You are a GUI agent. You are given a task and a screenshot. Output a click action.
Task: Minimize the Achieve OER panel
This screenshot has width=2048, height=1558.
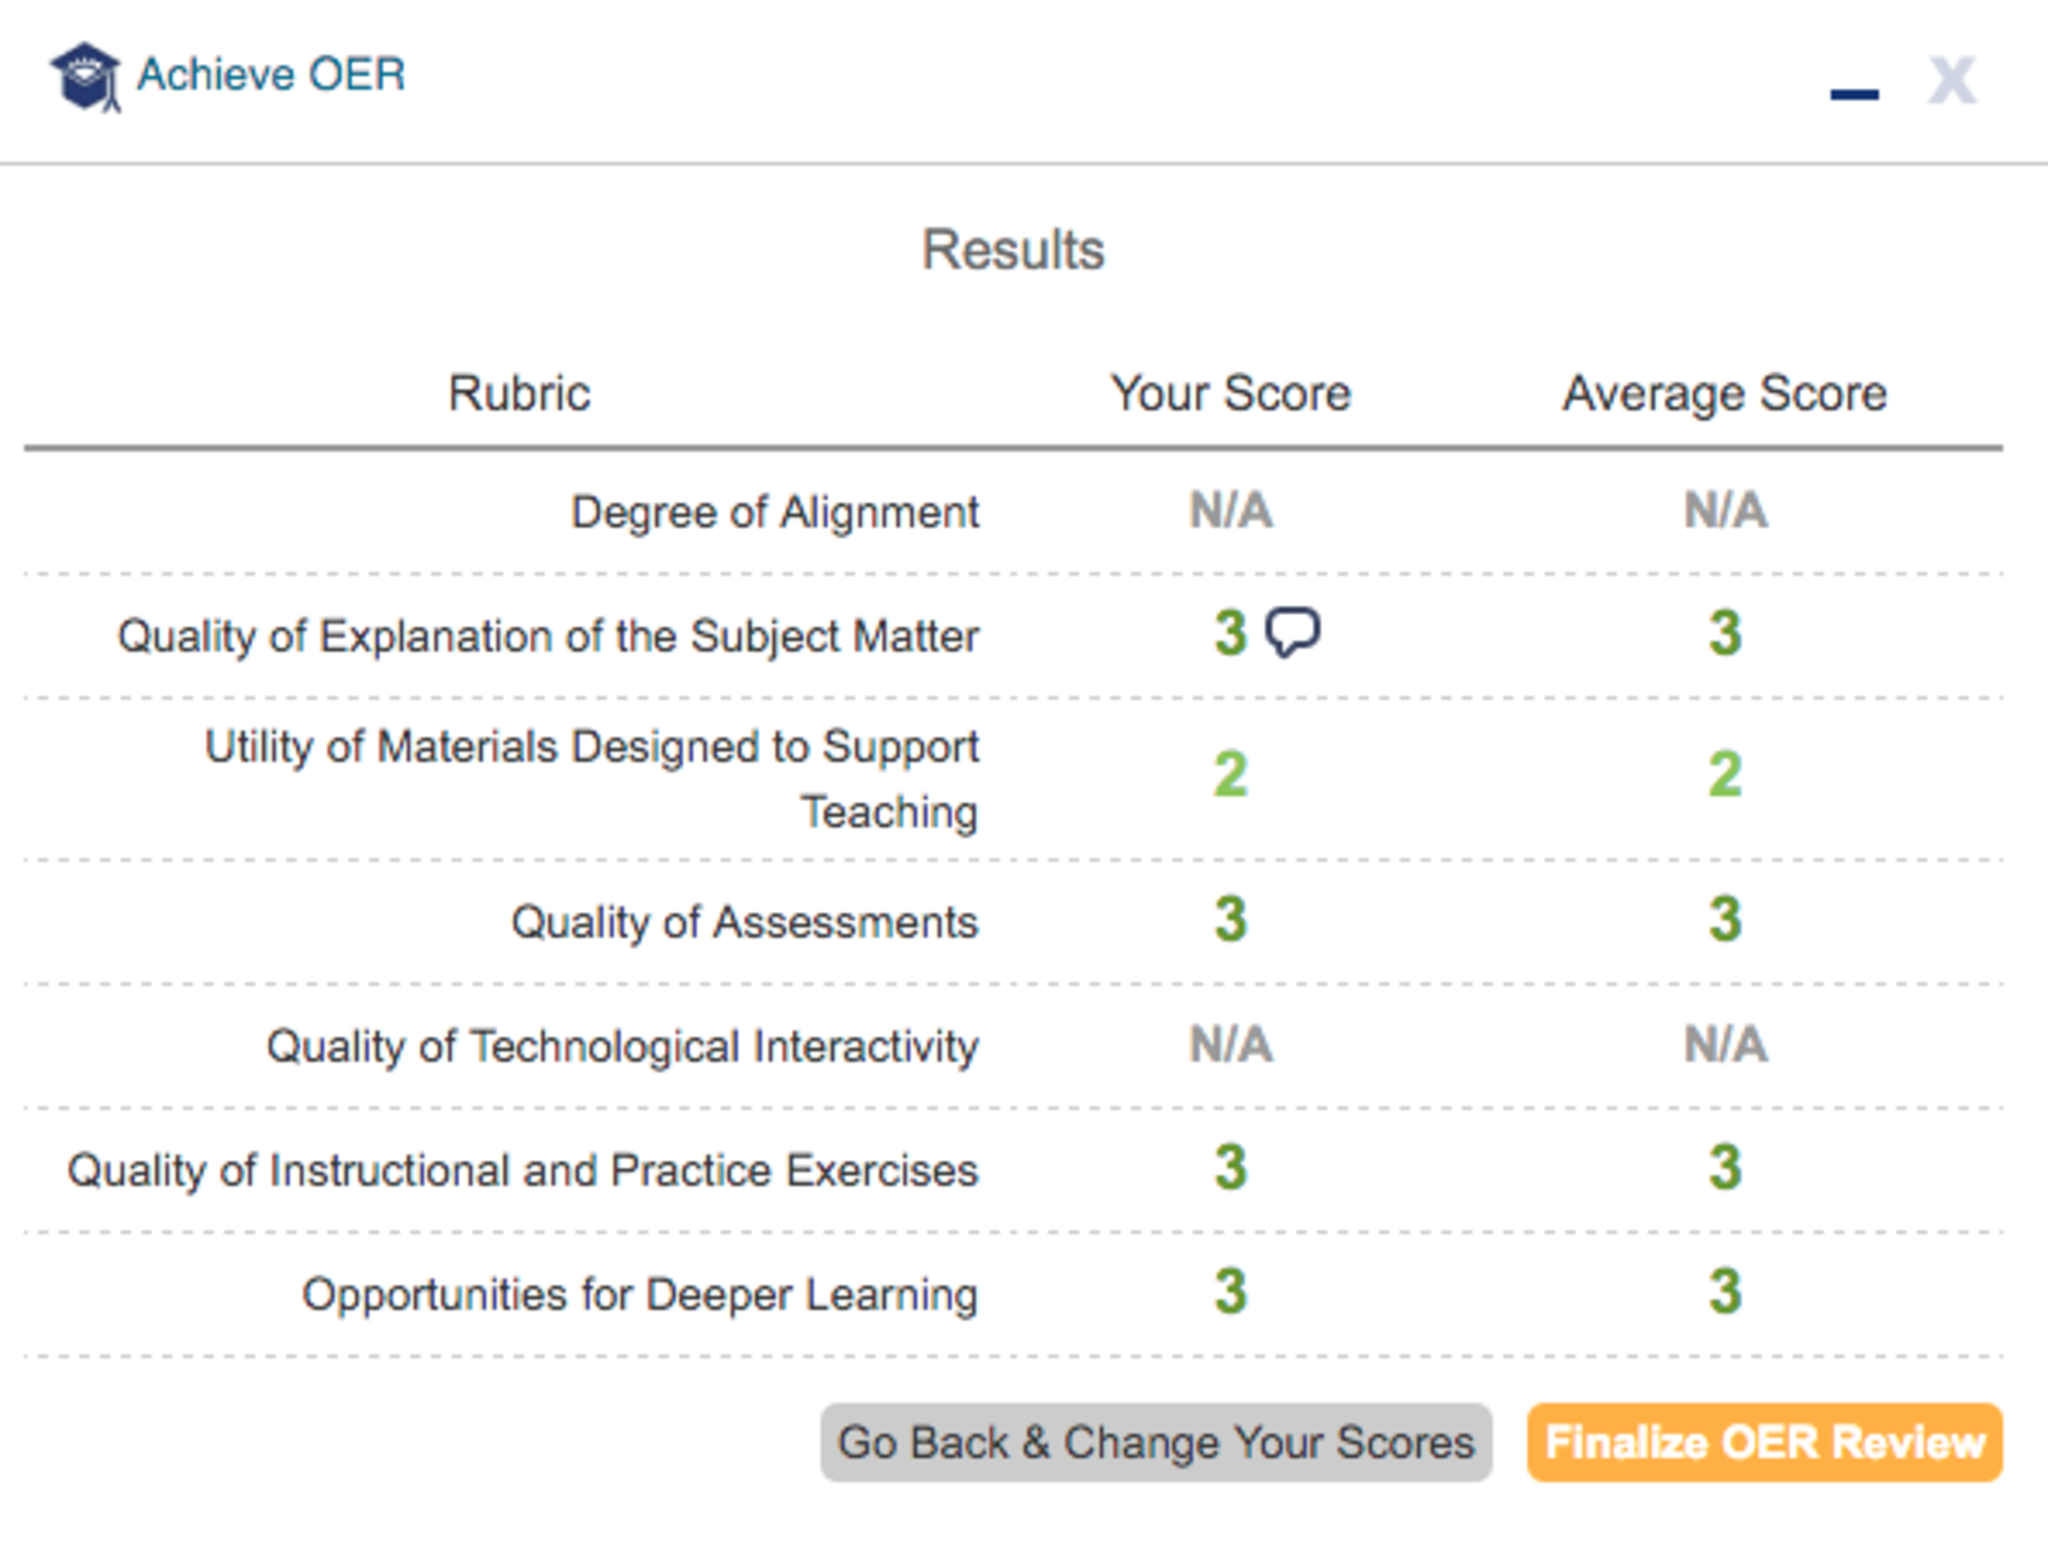pyautogui.click(x=1854, y=94)
